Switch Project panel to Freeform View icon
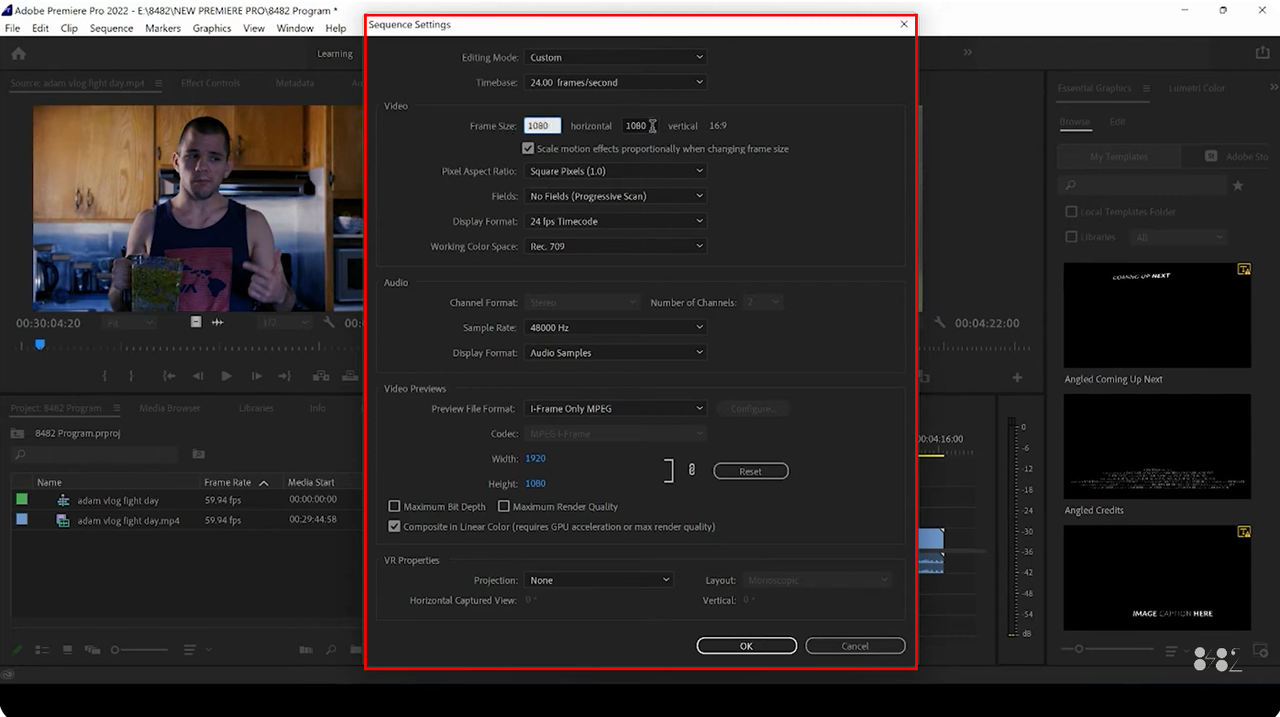 [93, 650]
